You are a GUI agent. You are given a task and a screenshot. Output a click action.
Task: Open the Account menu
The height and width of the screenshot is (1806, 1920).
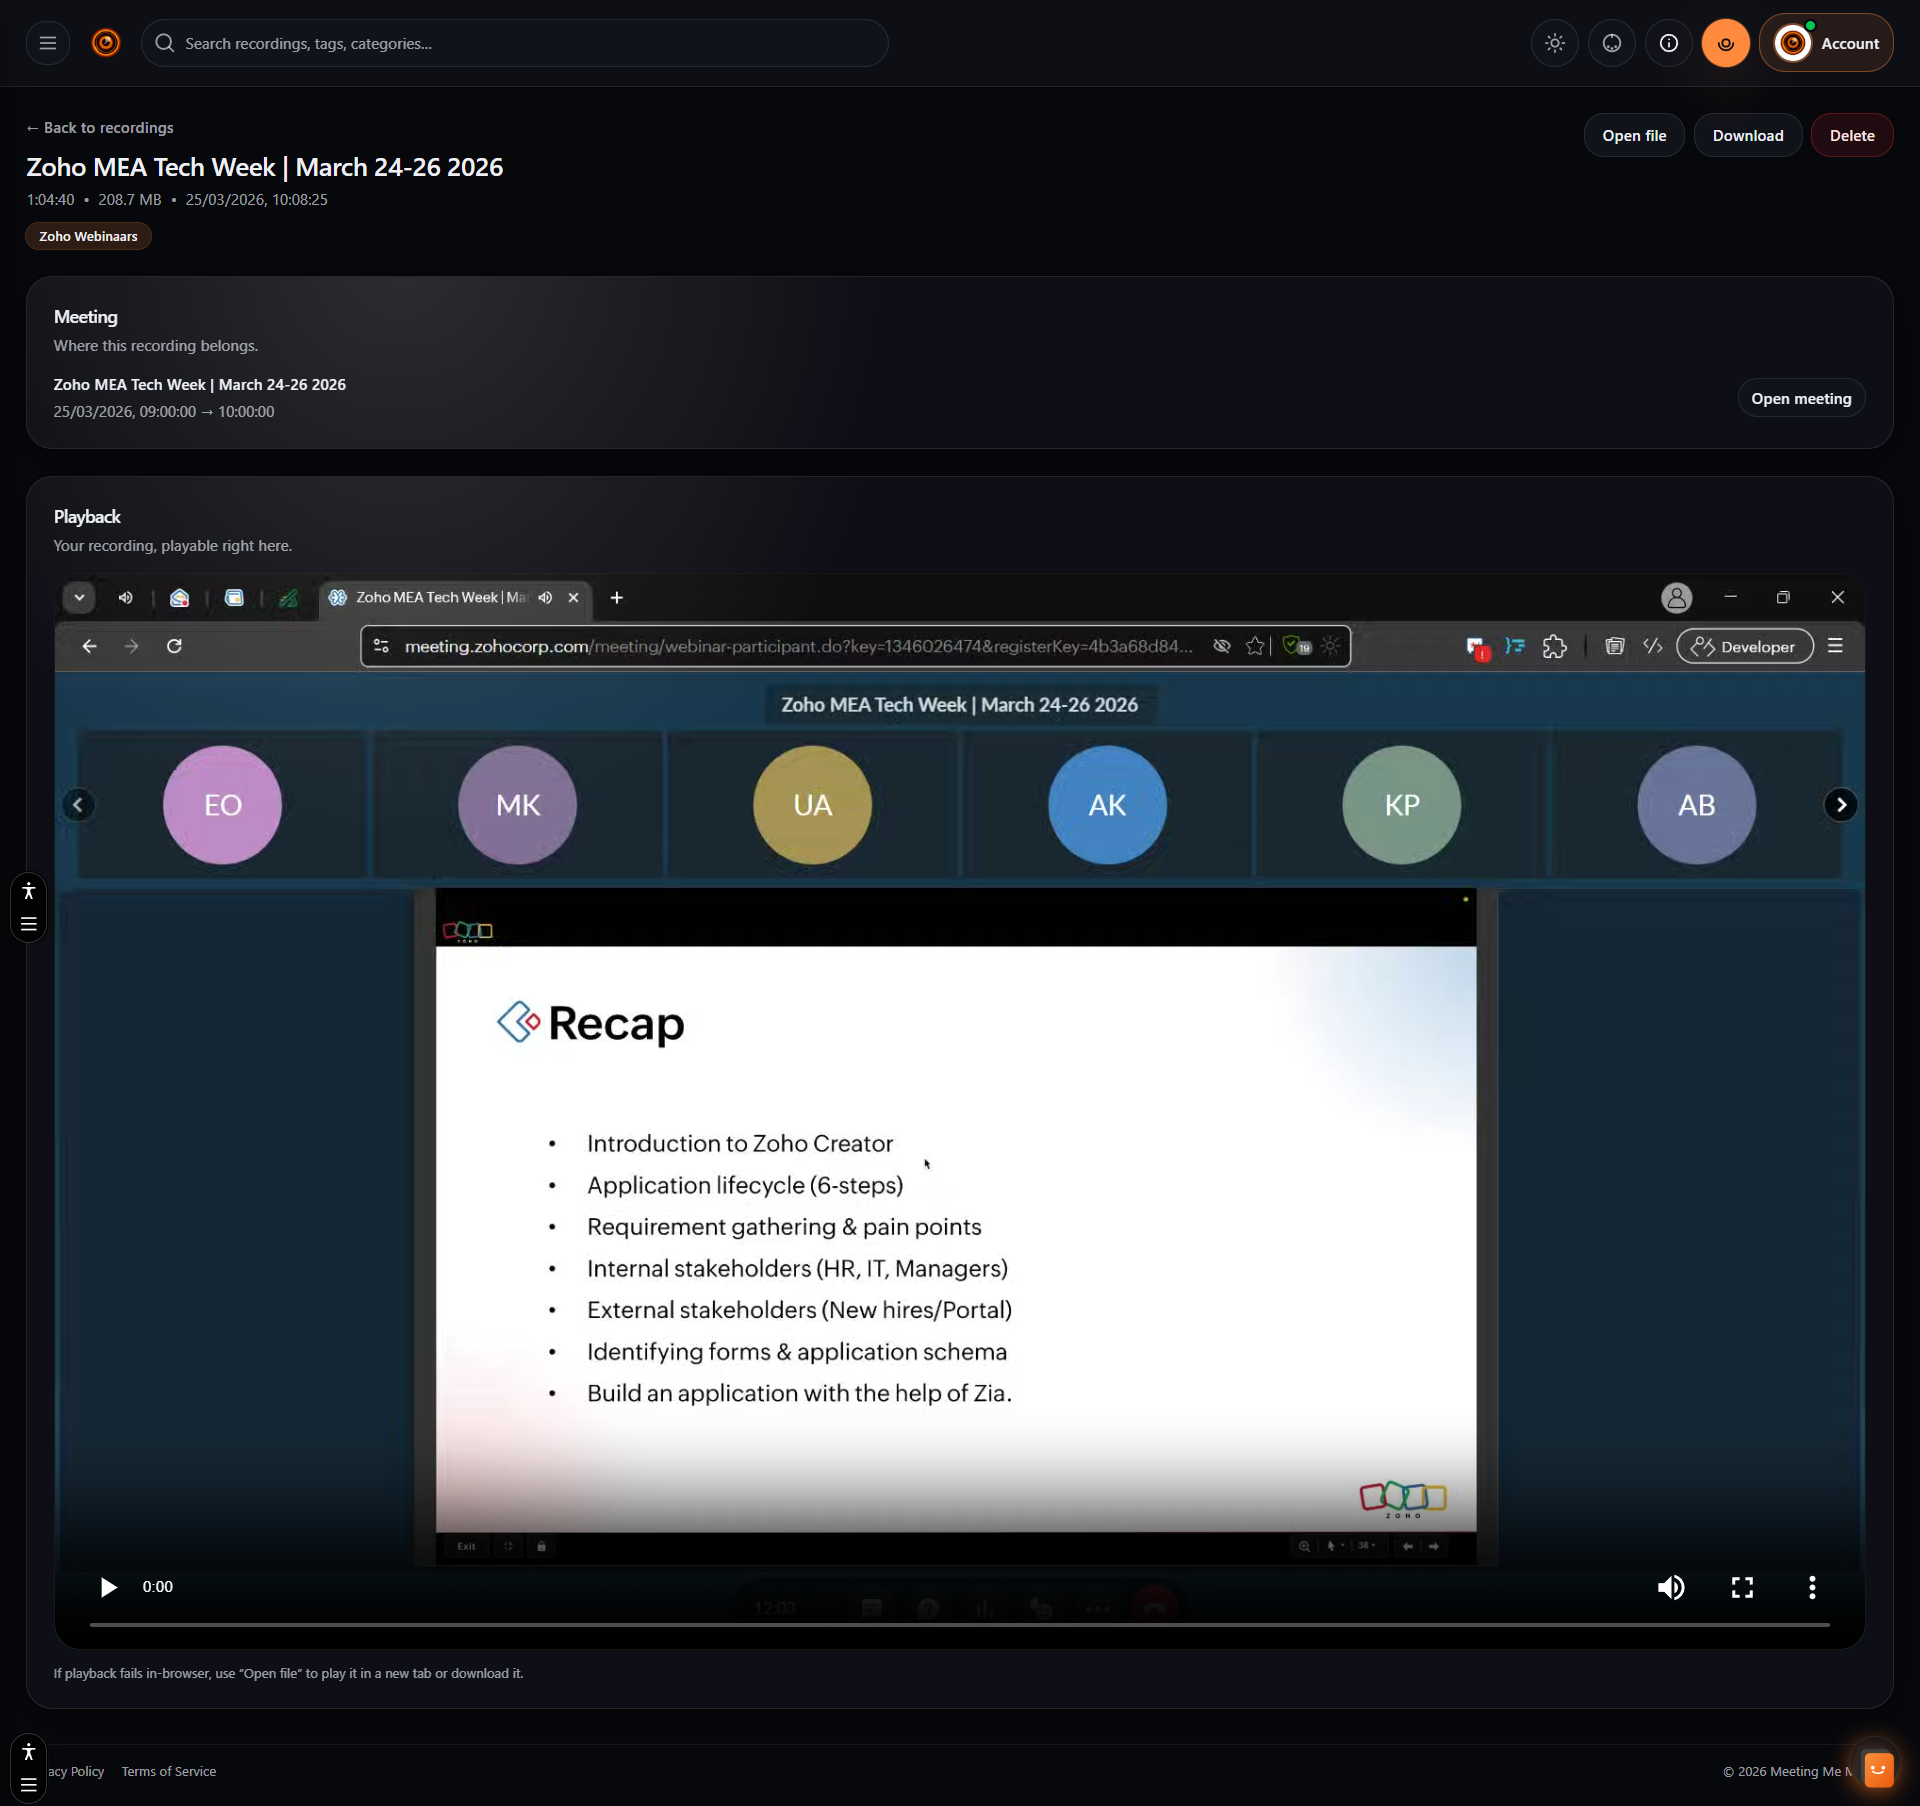point(1826,43)
